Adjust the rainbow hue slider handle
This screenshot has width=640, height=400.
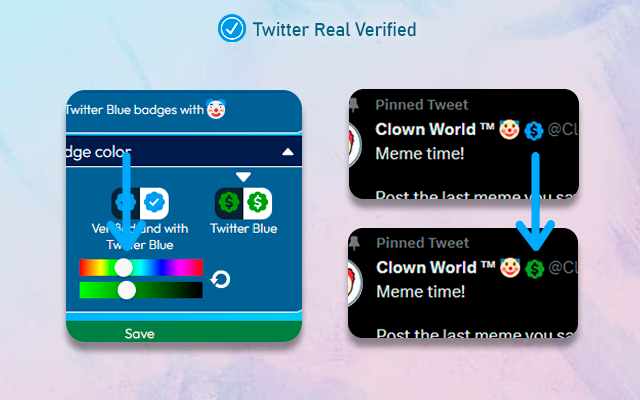pyautogui.click(x=123, y=268)
